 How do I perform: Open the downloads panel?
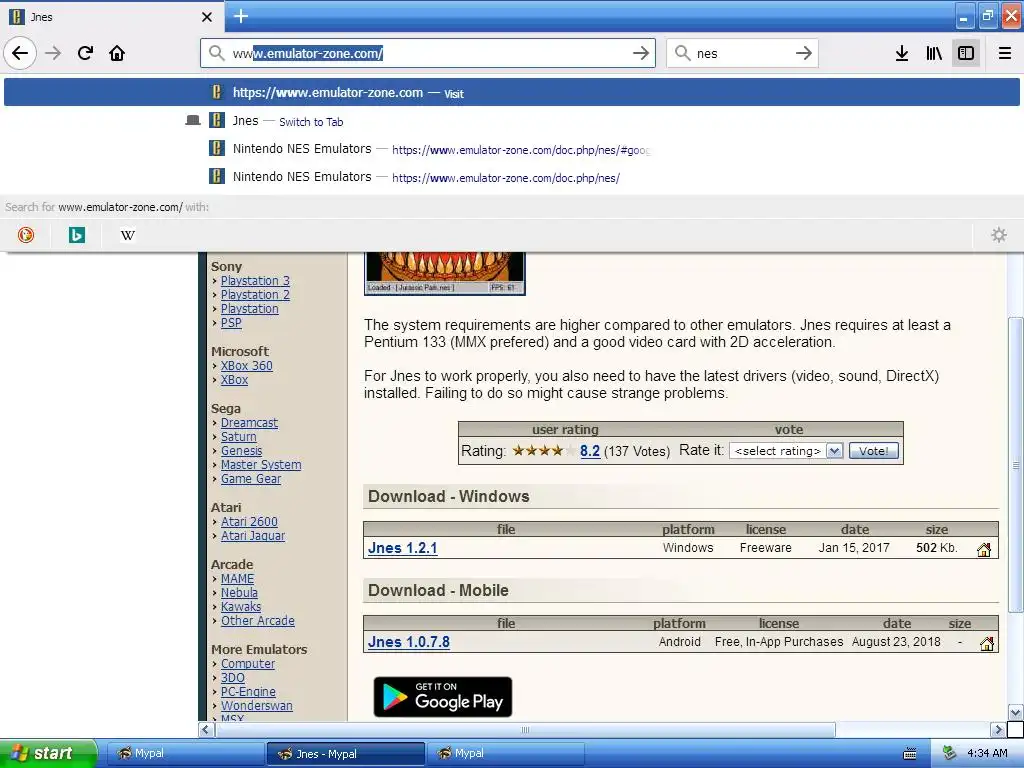(902, 53)
